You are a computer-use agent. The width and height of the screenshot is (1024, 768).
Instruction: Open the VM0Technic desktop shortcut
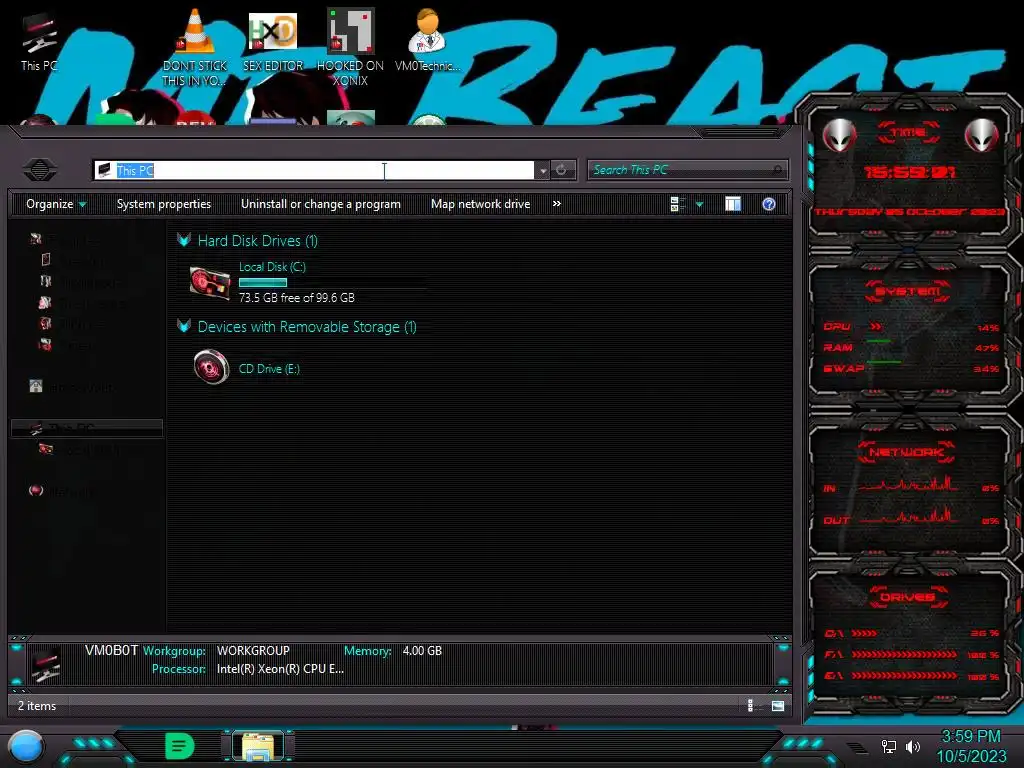tap(428, 40)
